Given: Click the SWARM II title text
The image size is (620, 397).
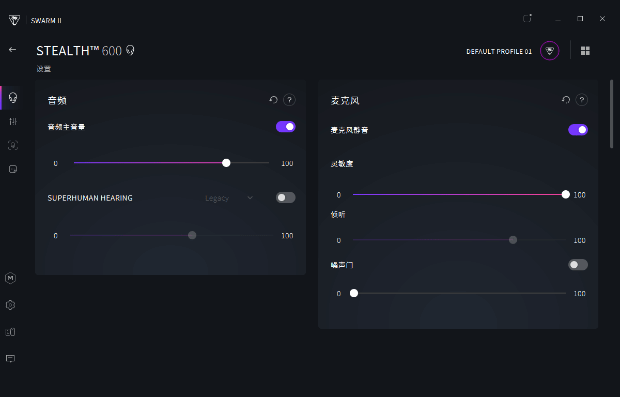Looking at the screenshot, I should 46,21.
